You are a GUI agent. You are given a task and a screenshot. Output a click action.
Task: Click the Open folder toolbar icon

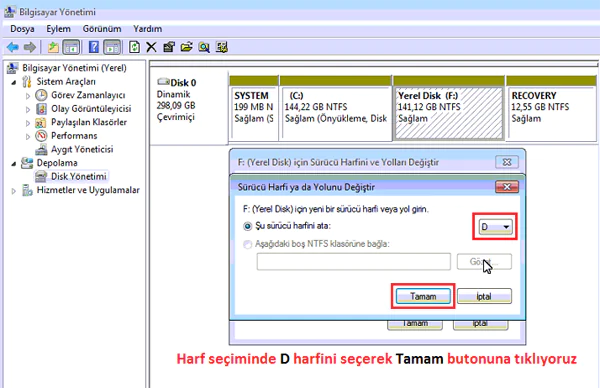click(186, 47)
